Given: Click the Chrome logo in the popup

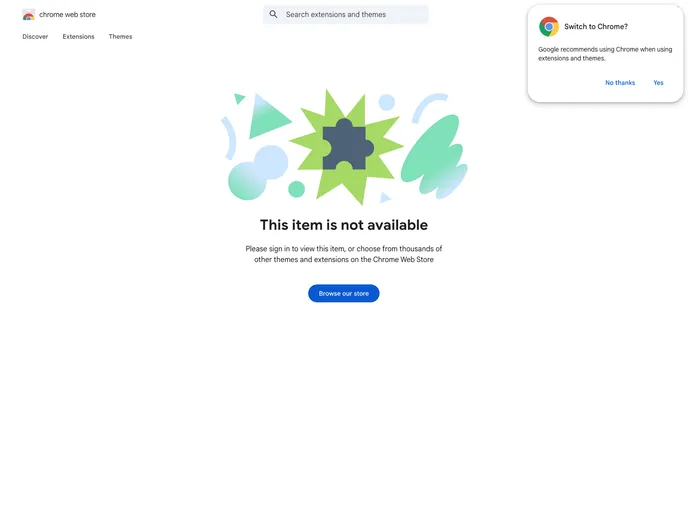Looking at the screenshot, I should [549, 27].
